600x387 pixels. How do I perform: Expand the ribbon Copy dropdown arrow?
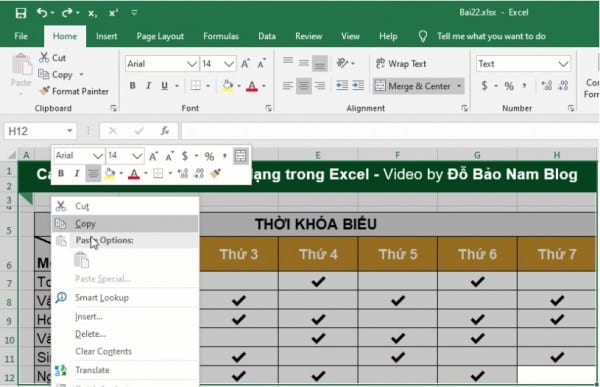coord(81,75)
